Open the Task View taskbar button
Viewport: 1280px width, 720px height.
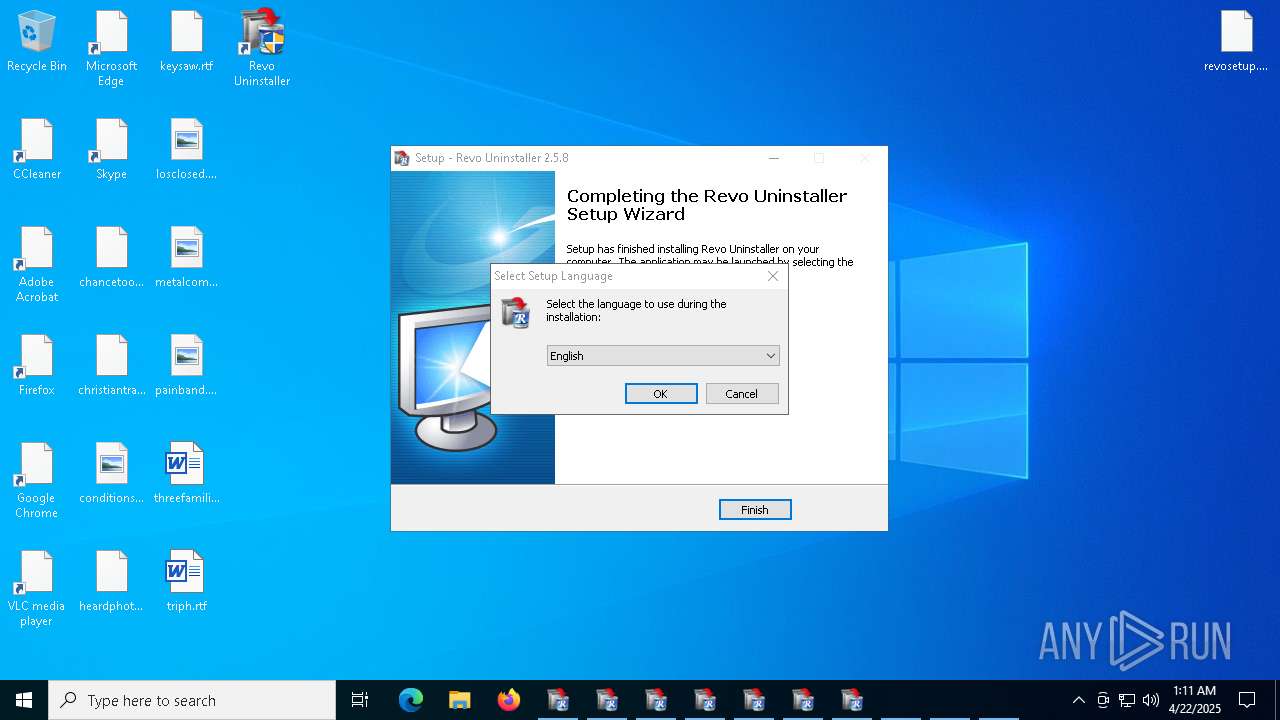360,700
